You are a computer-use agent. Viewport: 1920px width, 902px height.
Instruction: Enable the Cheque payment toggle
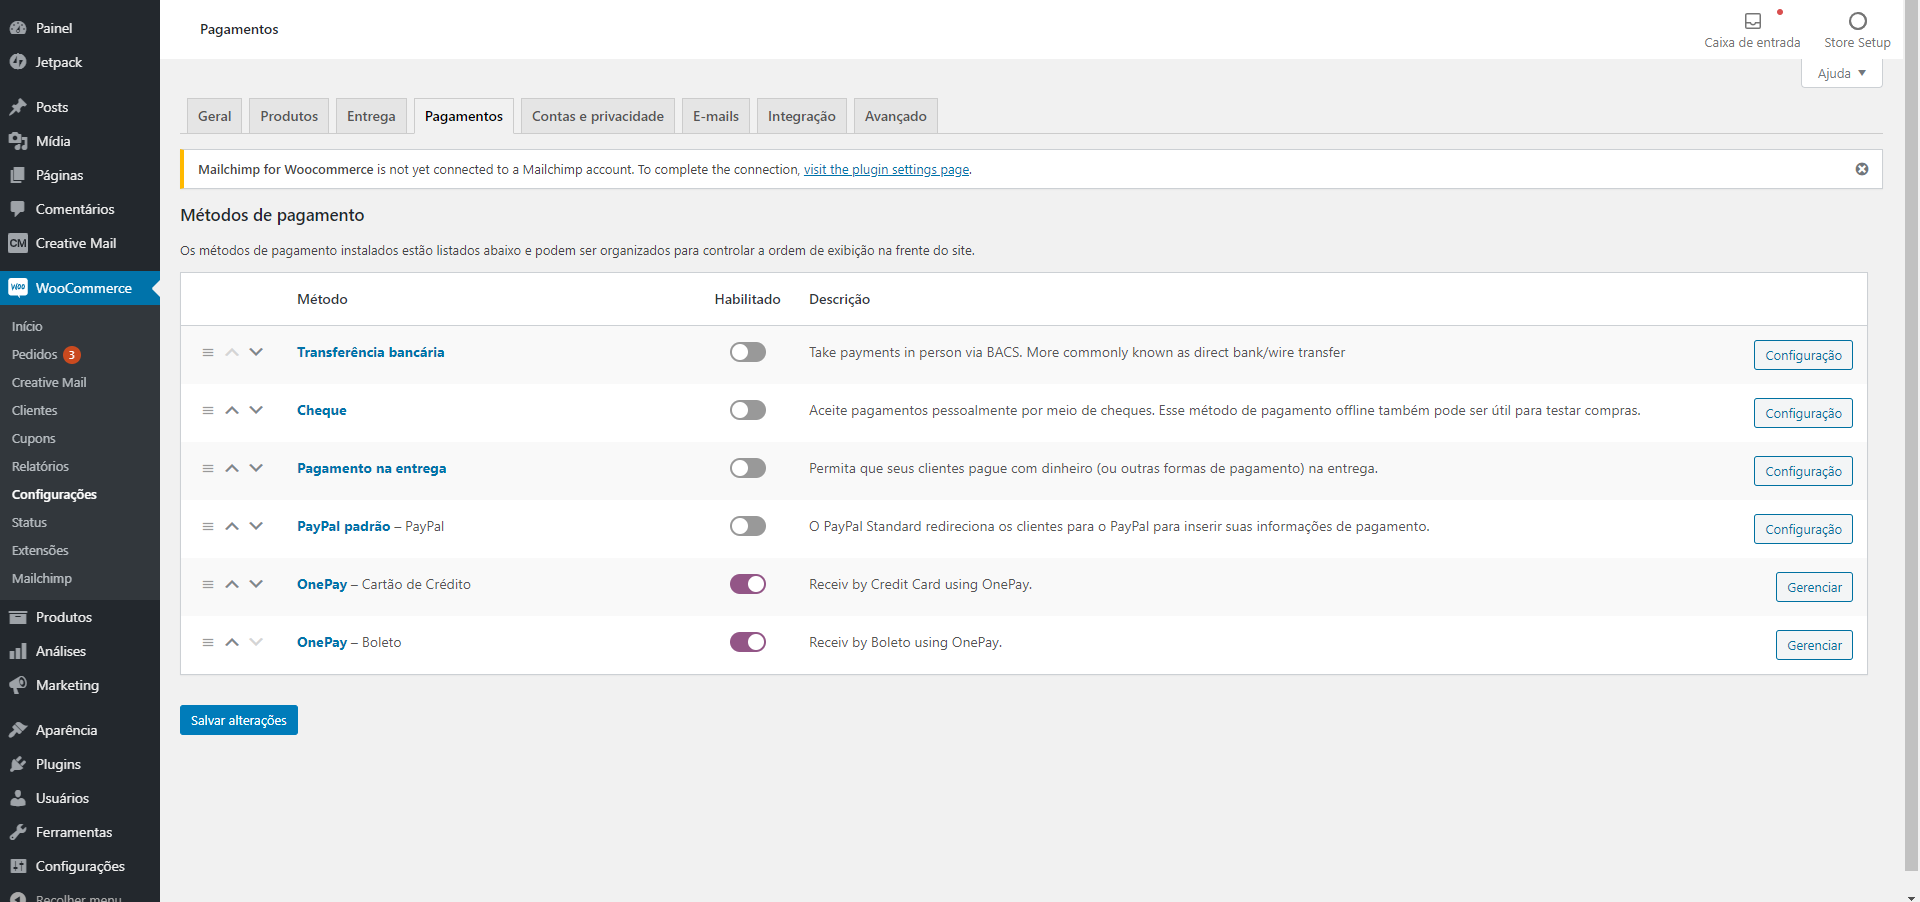(747, 410)
